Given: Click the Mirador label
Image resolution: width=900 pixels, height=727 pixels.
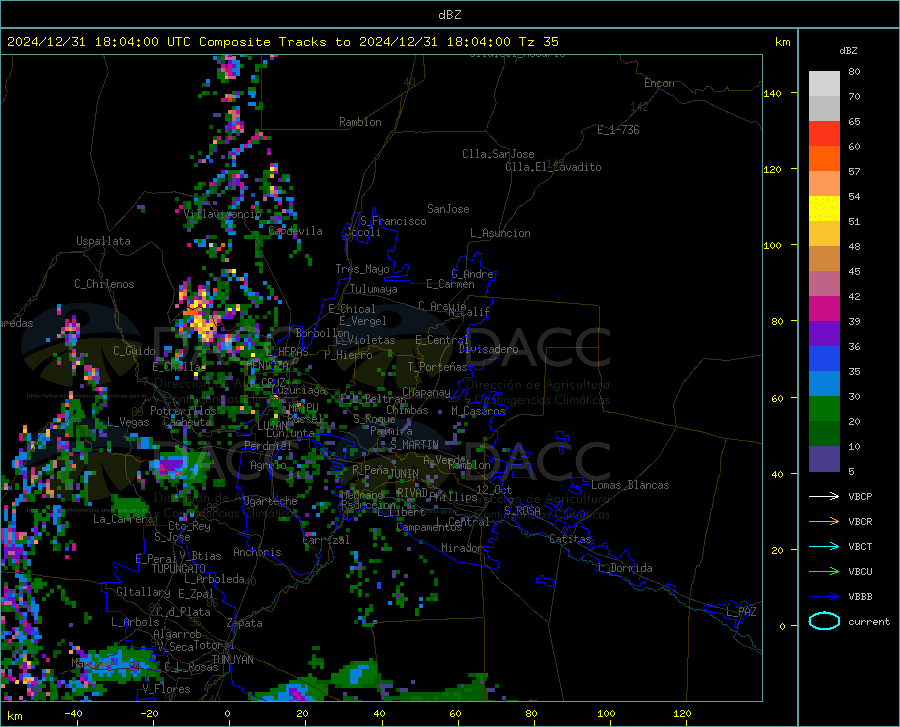Looking at the screenshot, I should (x=462, y=548).
